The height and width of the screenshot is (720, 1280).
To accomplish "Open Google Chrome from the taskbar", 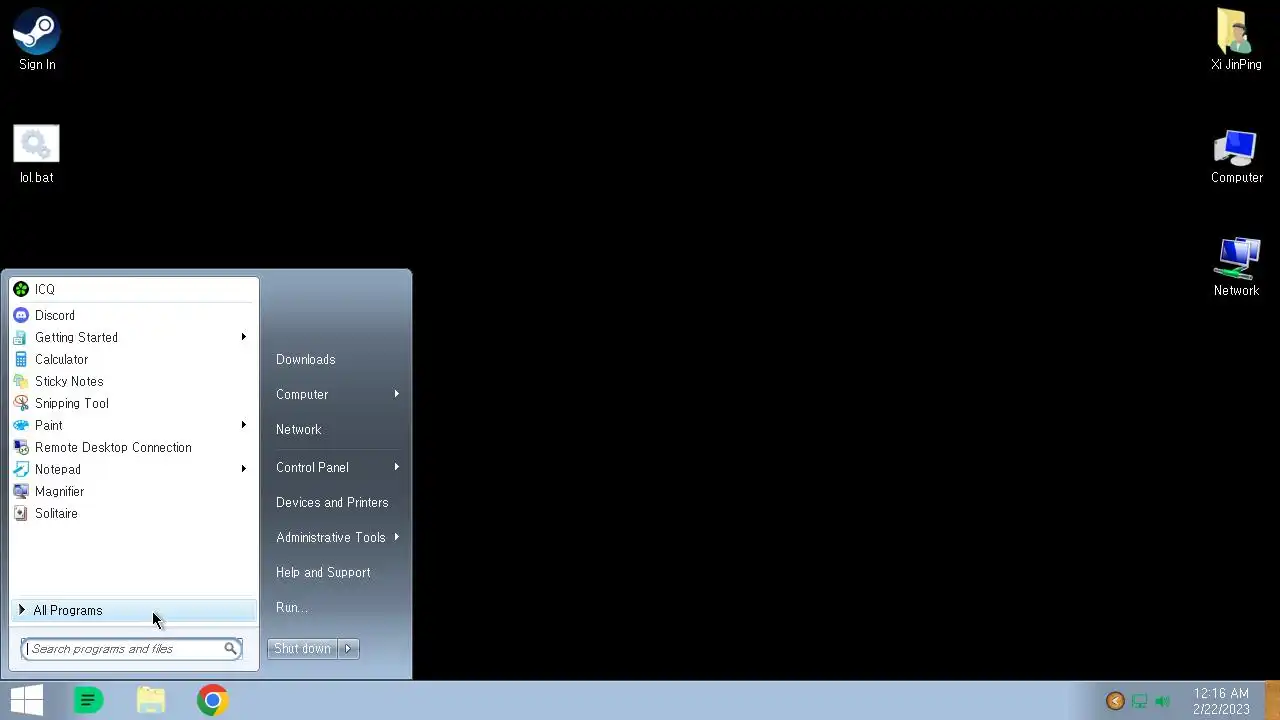I will [212, 700].
